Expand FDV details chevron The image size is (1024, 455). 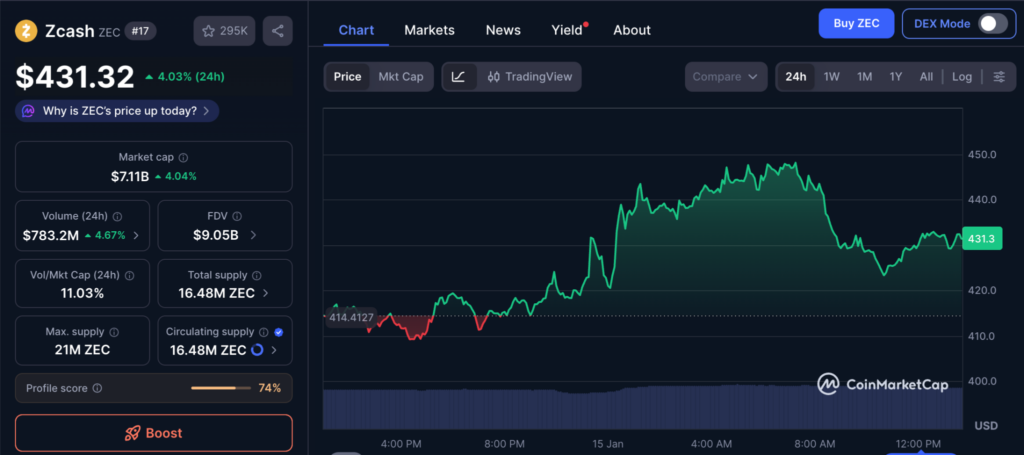click(253, 236)
